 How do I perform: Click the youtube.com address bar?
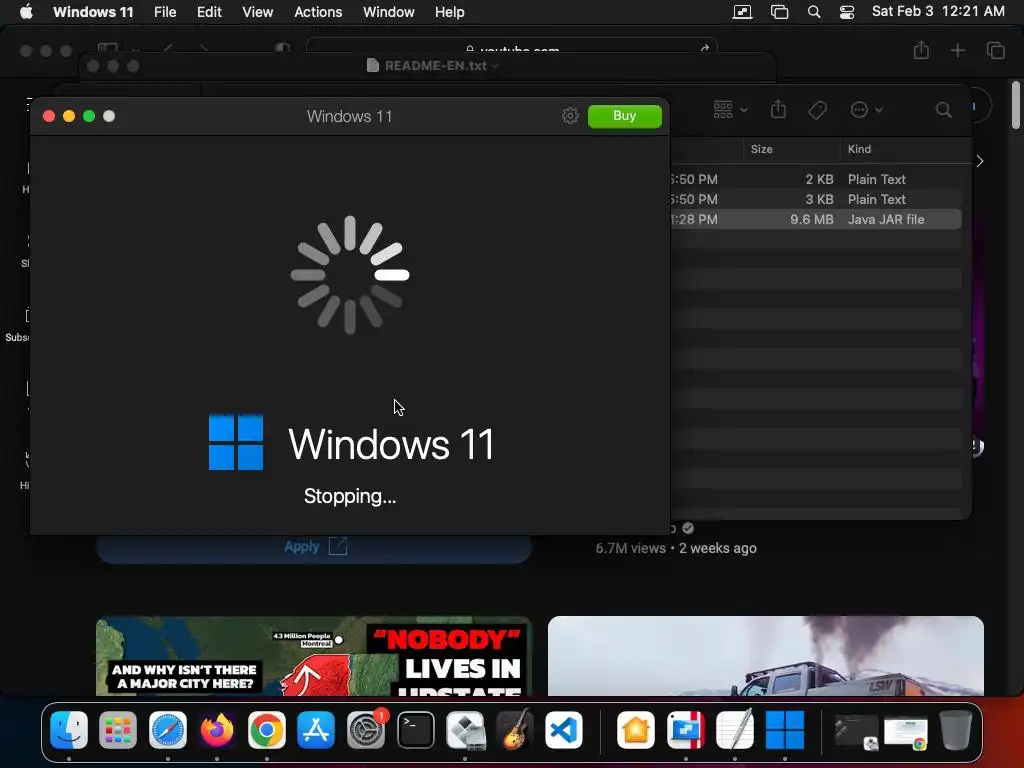point(512,47)
